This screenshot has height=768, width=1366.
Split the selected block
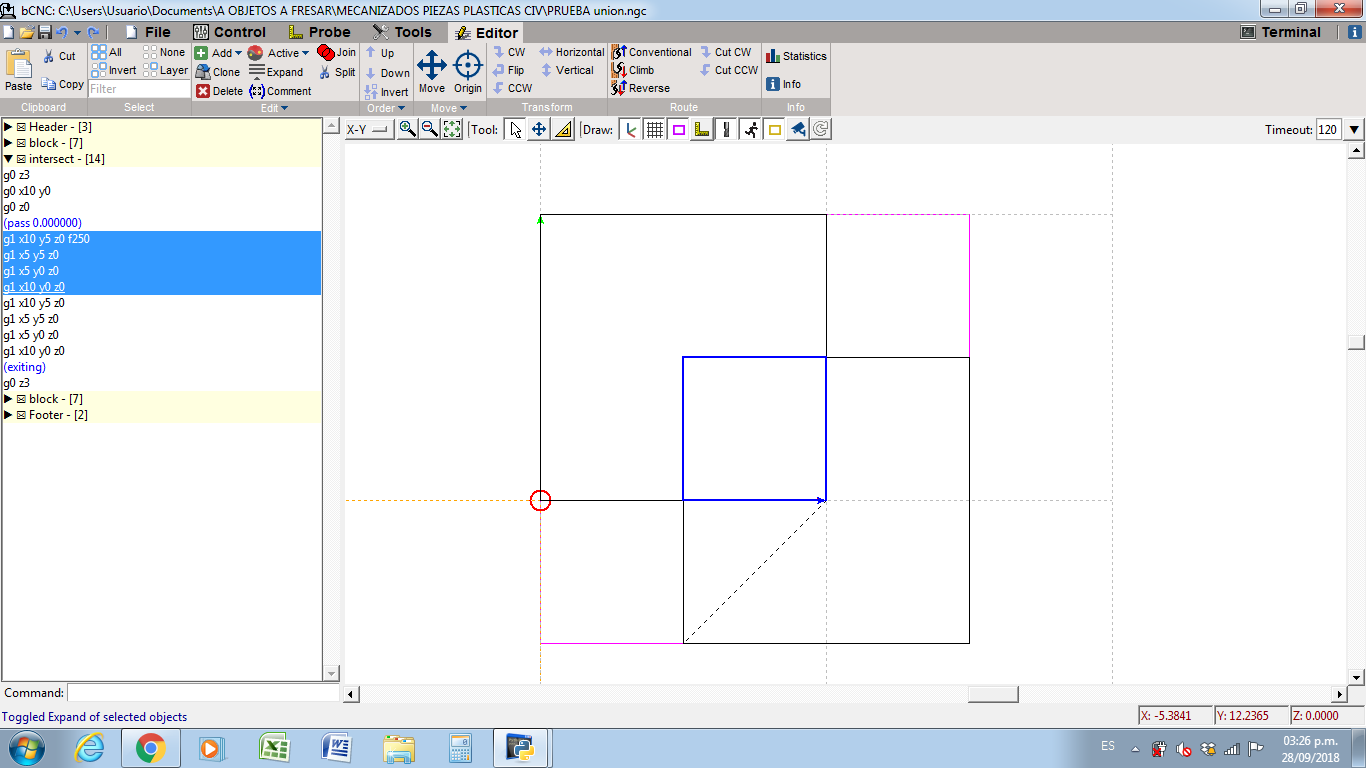[338, 72]
